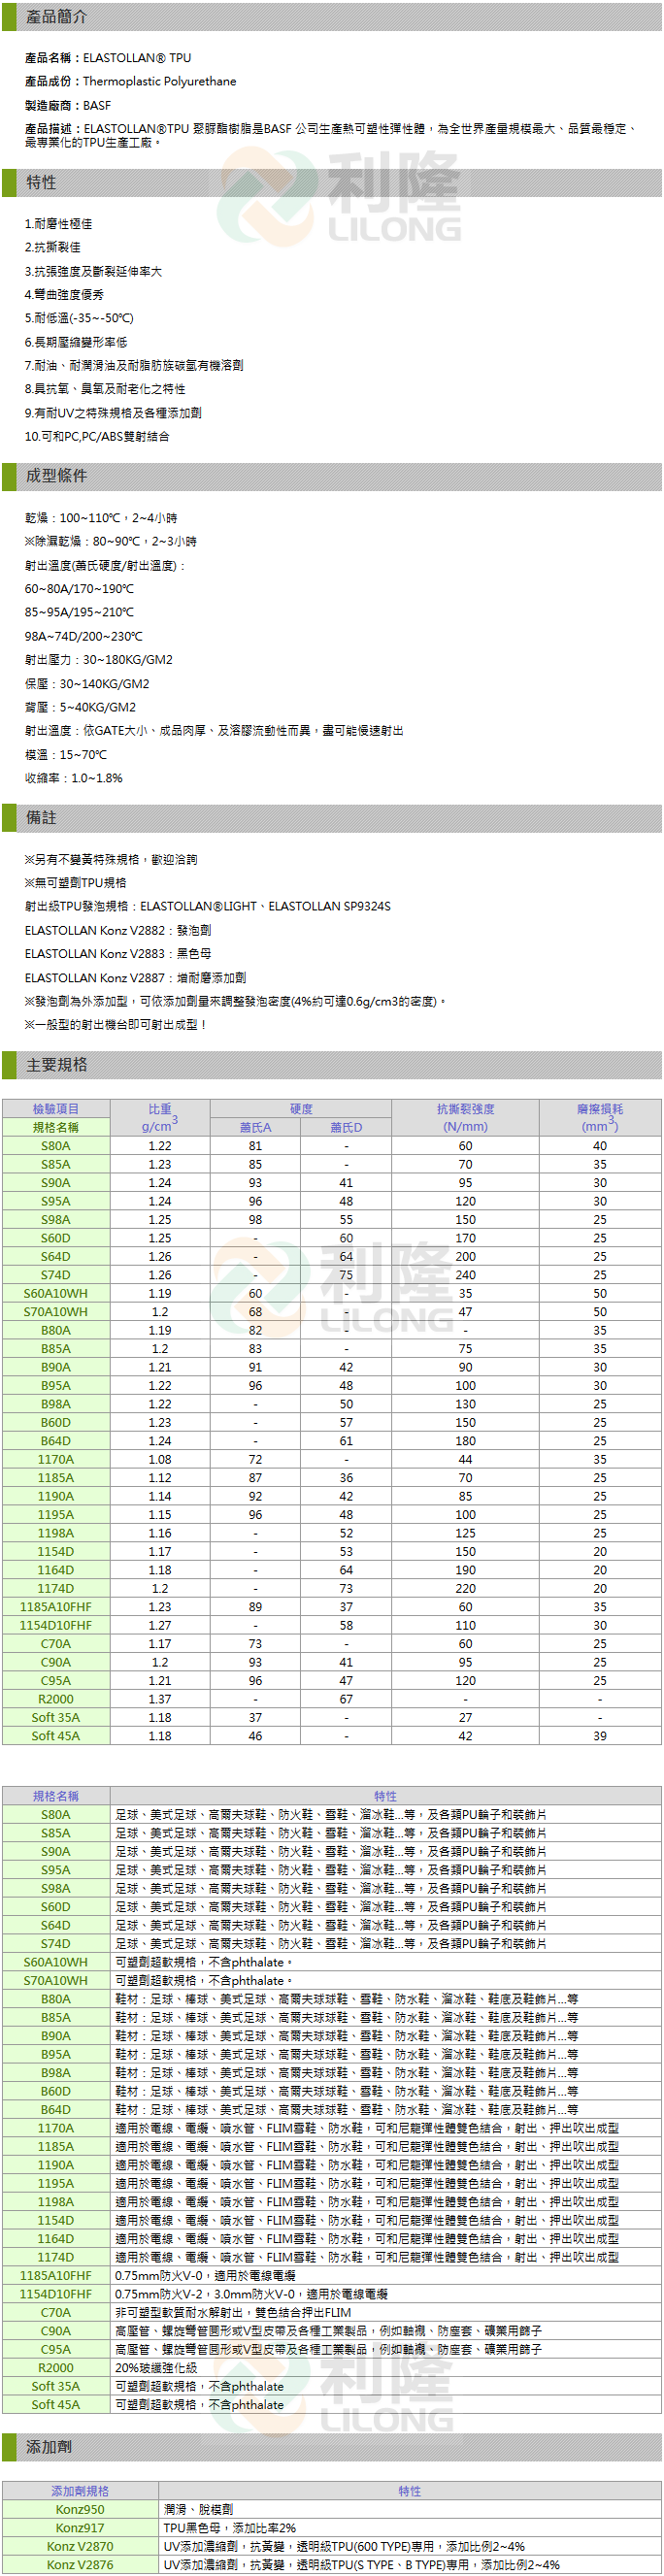Click the 硬度 column header

(301, 1108)
